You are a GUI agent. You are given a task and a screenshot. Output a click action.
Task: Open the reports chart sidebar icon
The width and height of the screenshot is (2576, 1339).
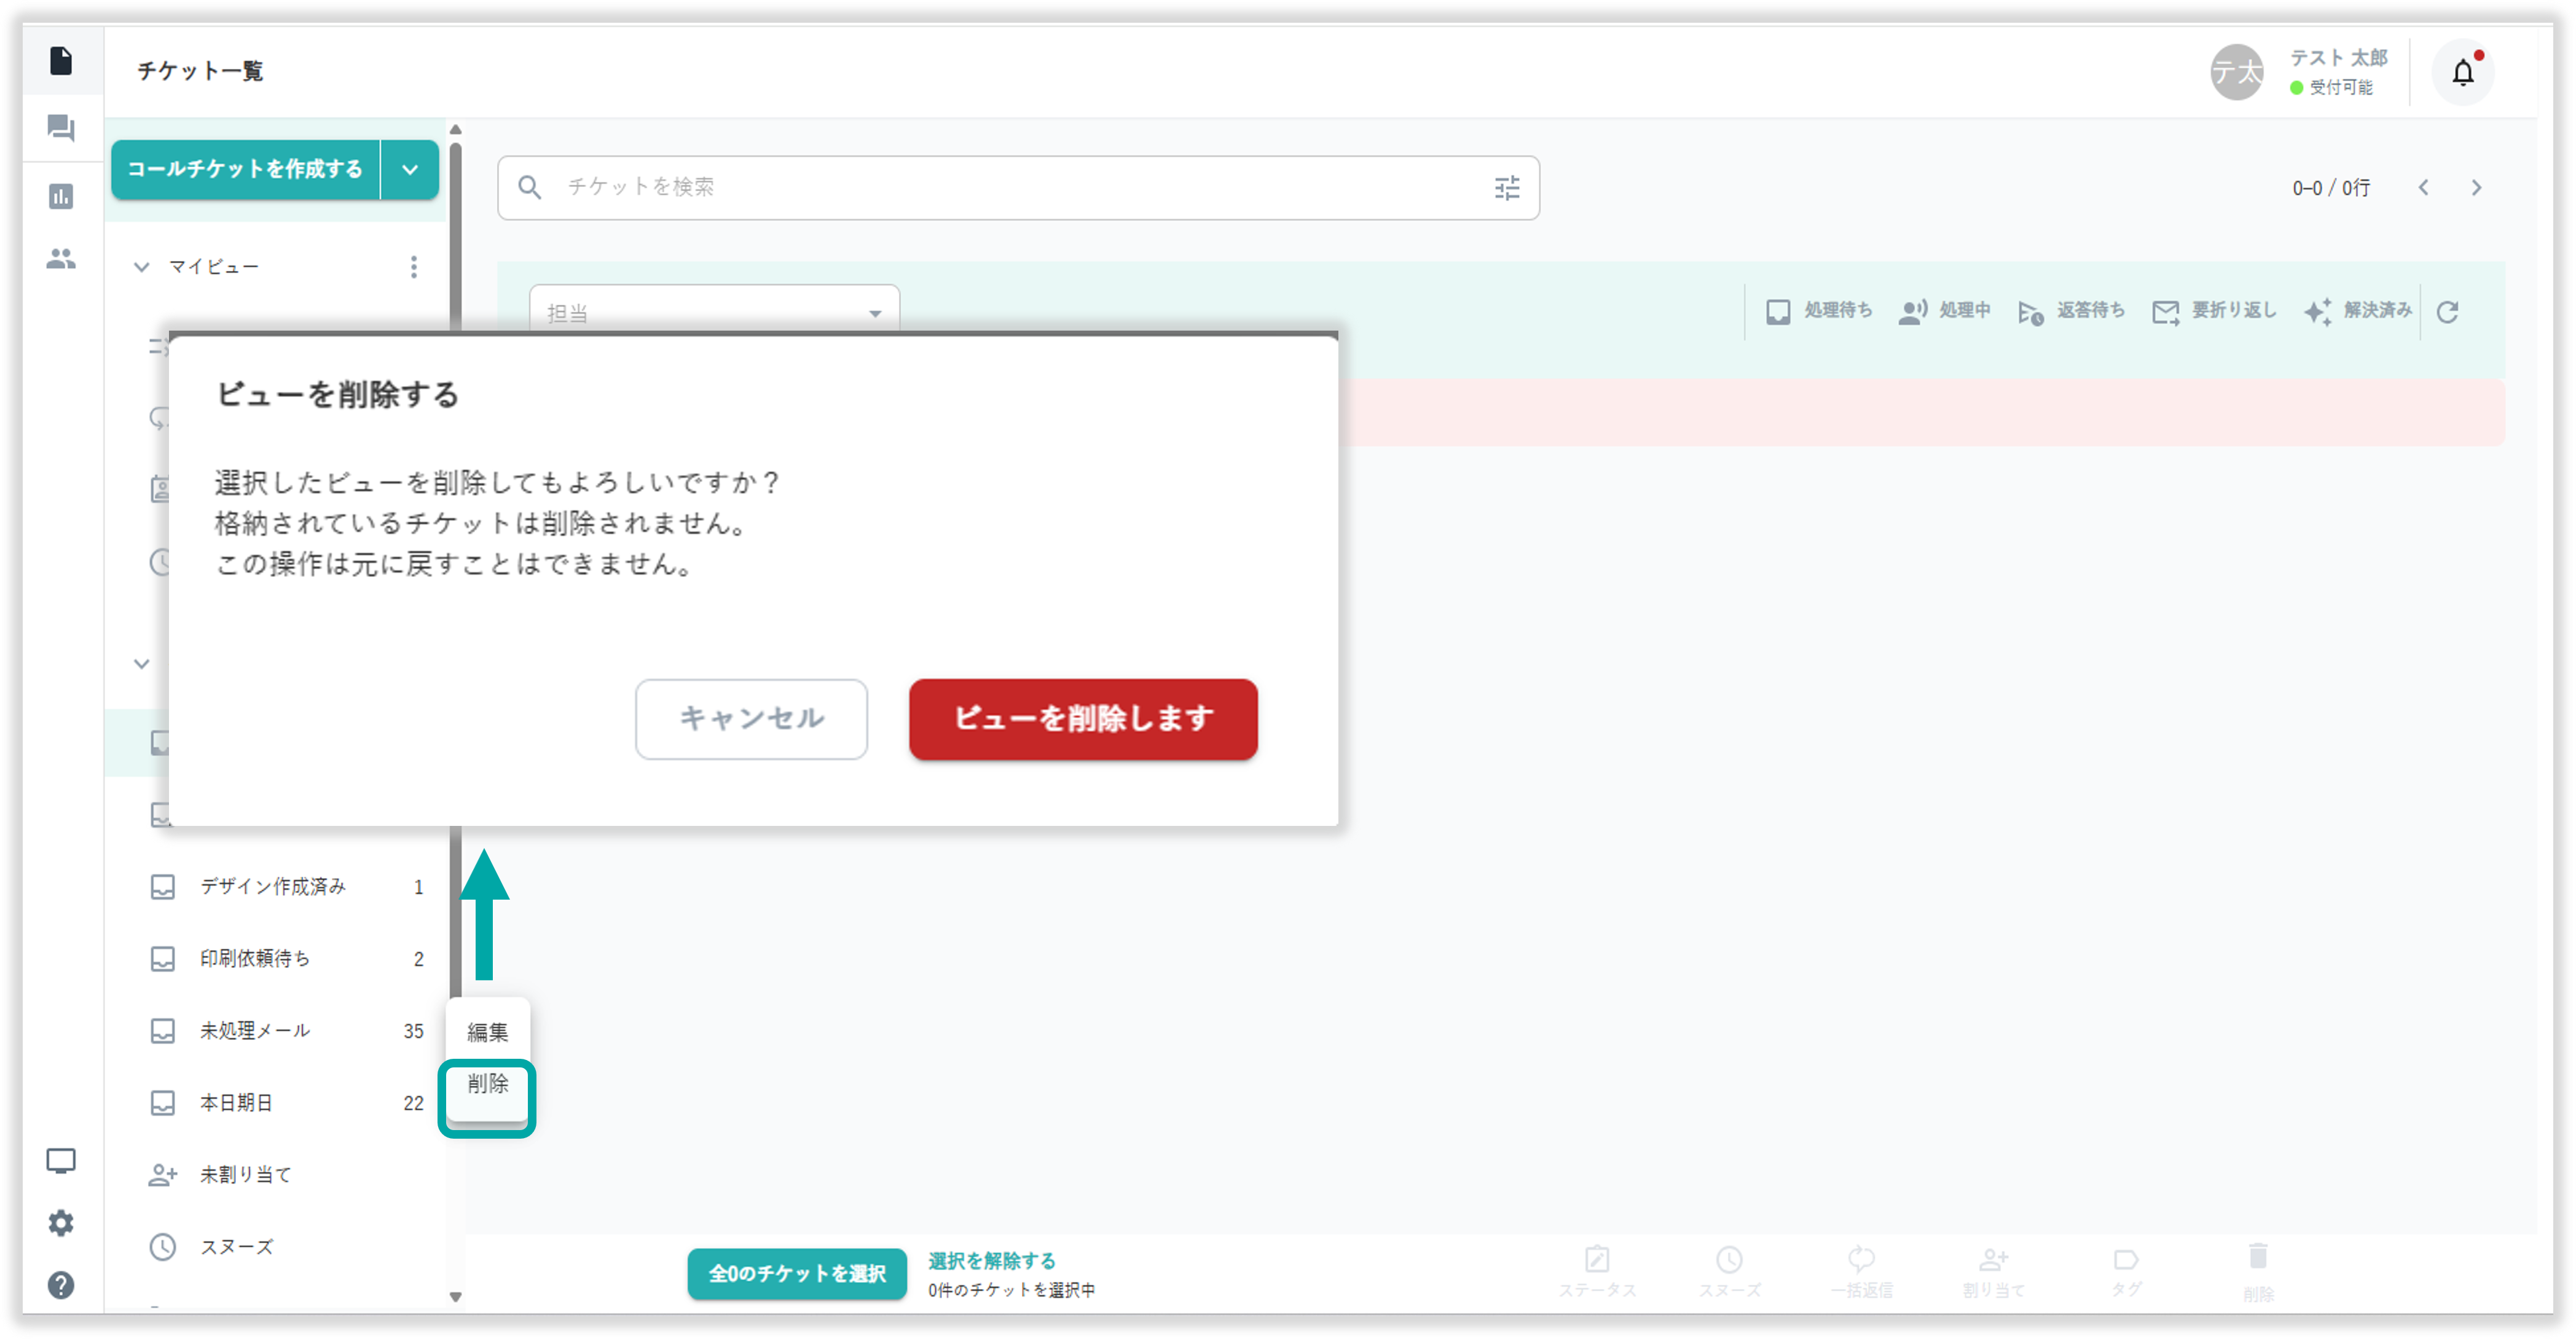click(x=61, y=196)
